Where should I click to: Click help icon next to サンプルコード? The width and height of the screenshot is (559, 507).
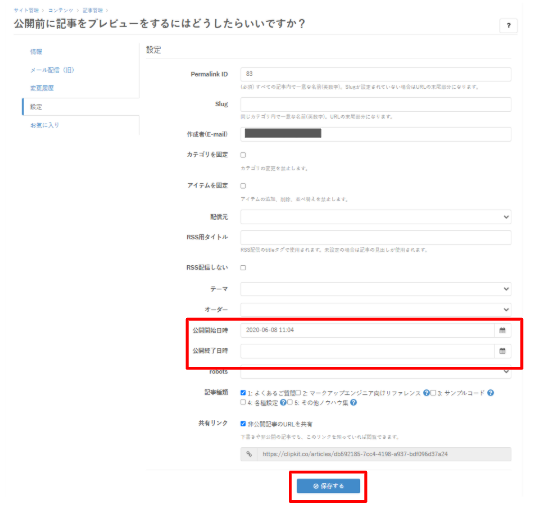491,393
